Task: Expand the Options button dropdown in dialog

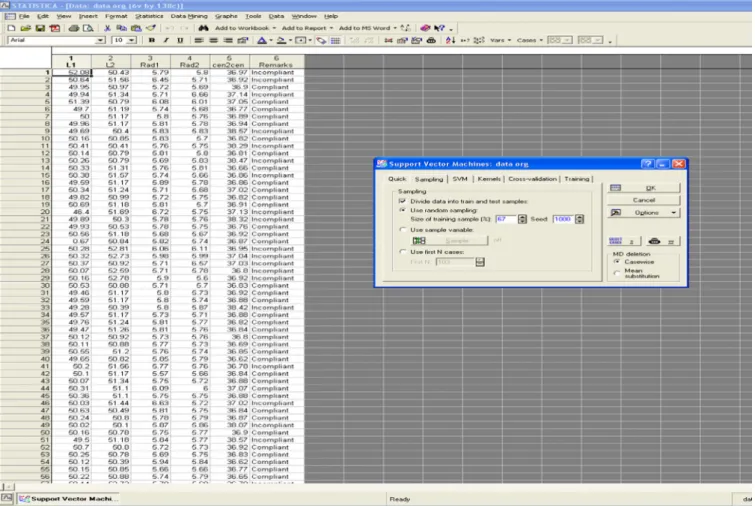Action: [674, 213]
